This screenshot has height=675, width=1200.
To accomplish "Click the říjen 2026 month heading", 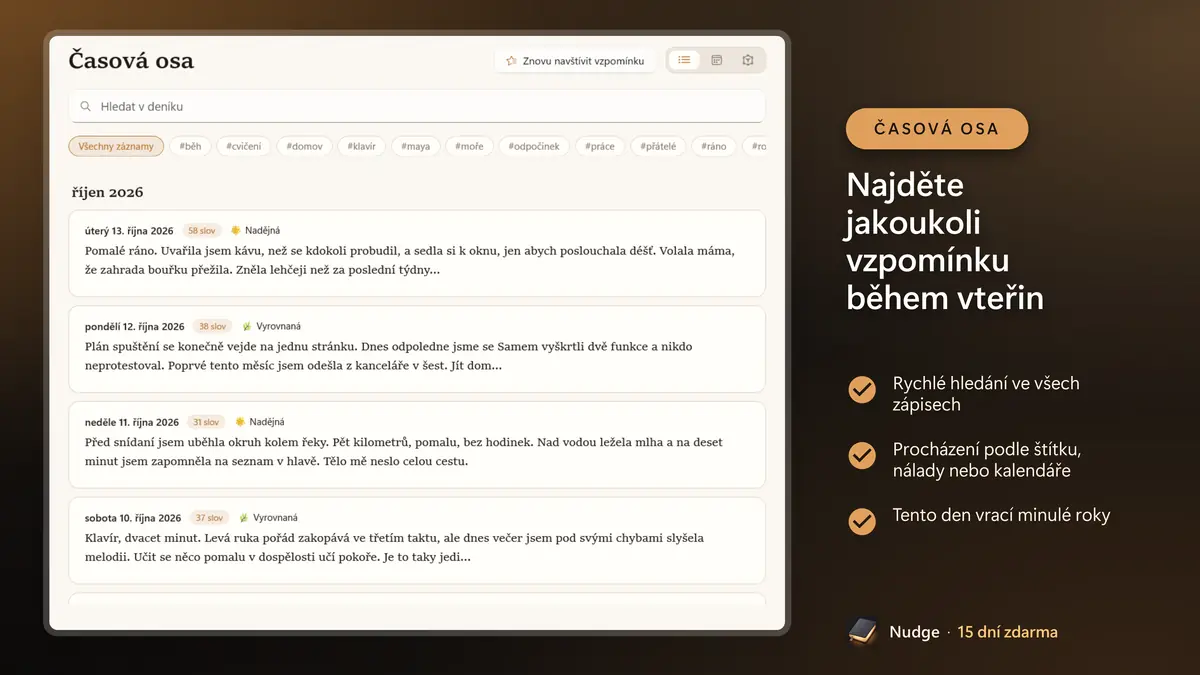I will point(108,192).
